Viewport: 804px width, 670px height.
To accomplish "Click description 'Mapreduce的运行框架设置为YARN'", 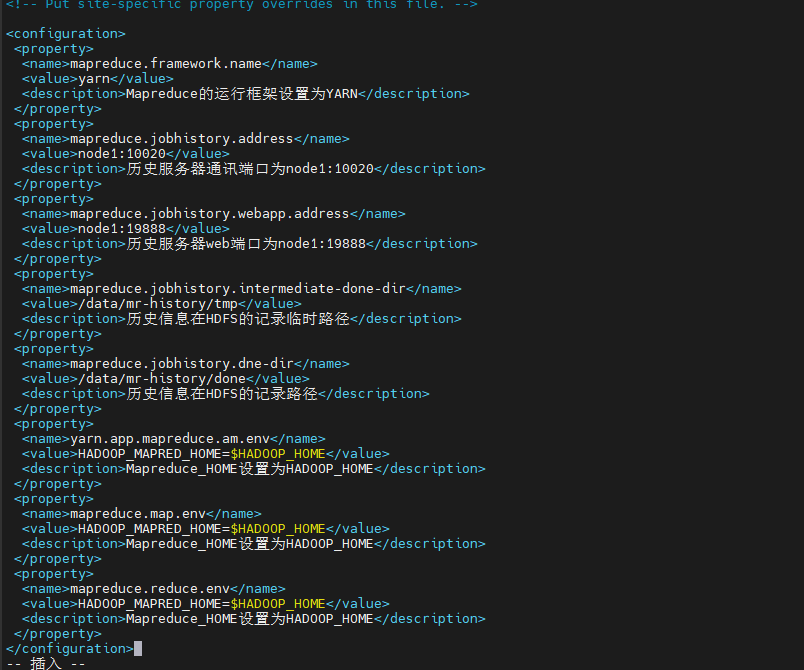I will tap(242, 94).
